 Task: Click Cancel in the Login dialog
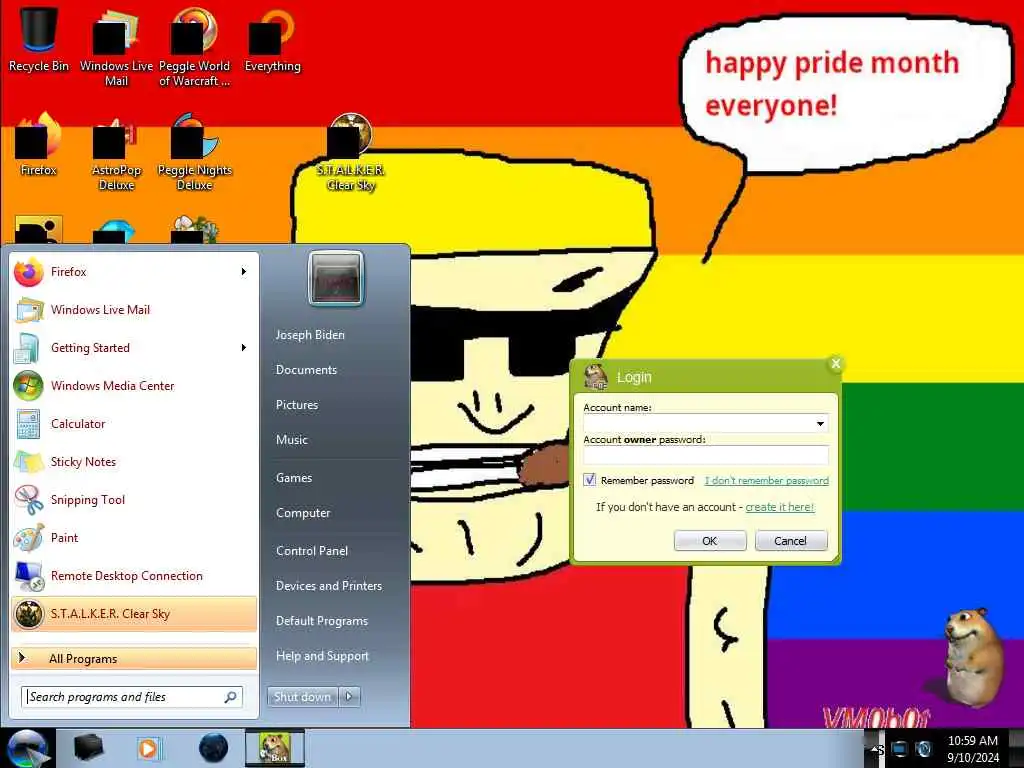[x=791, y=541]
